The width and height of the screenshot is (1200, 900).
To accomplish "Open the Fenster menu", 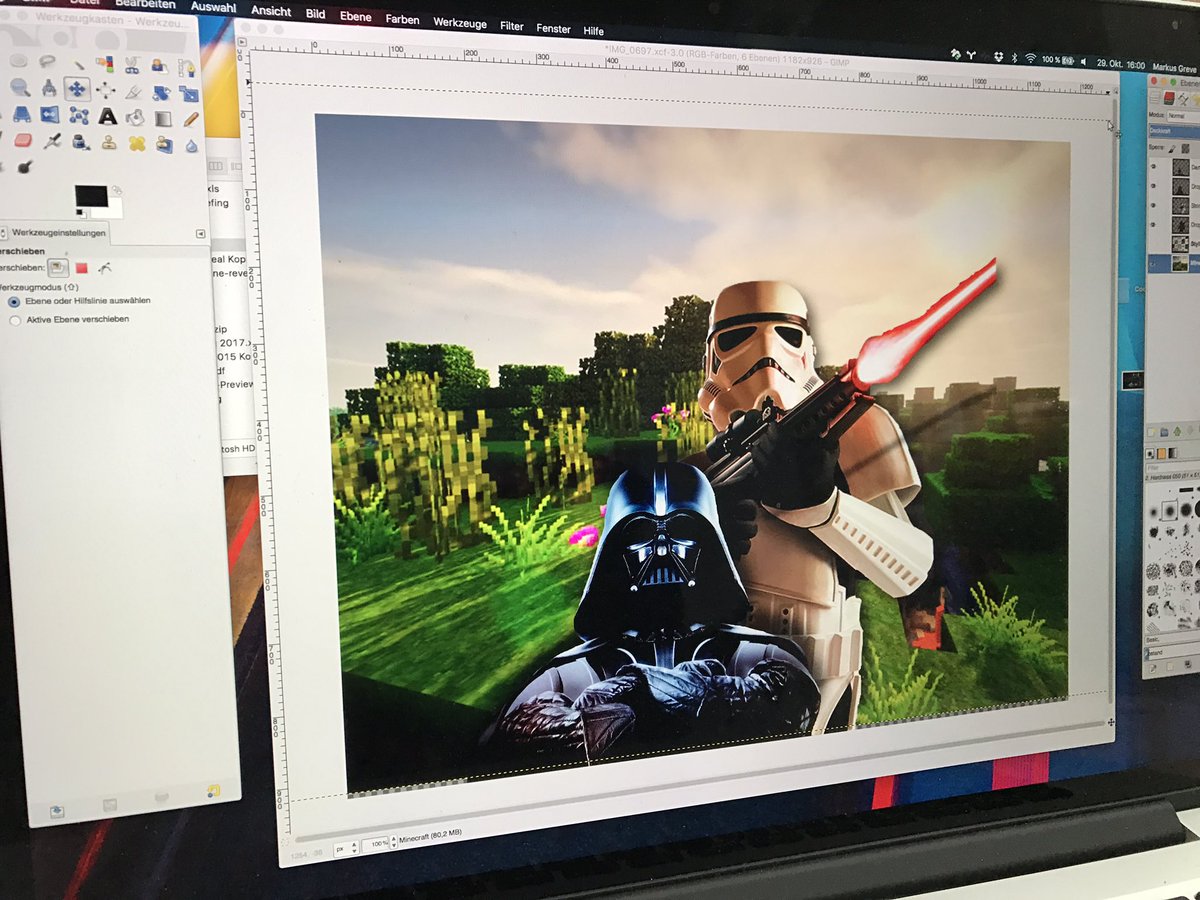I will (x=553, y=29).
